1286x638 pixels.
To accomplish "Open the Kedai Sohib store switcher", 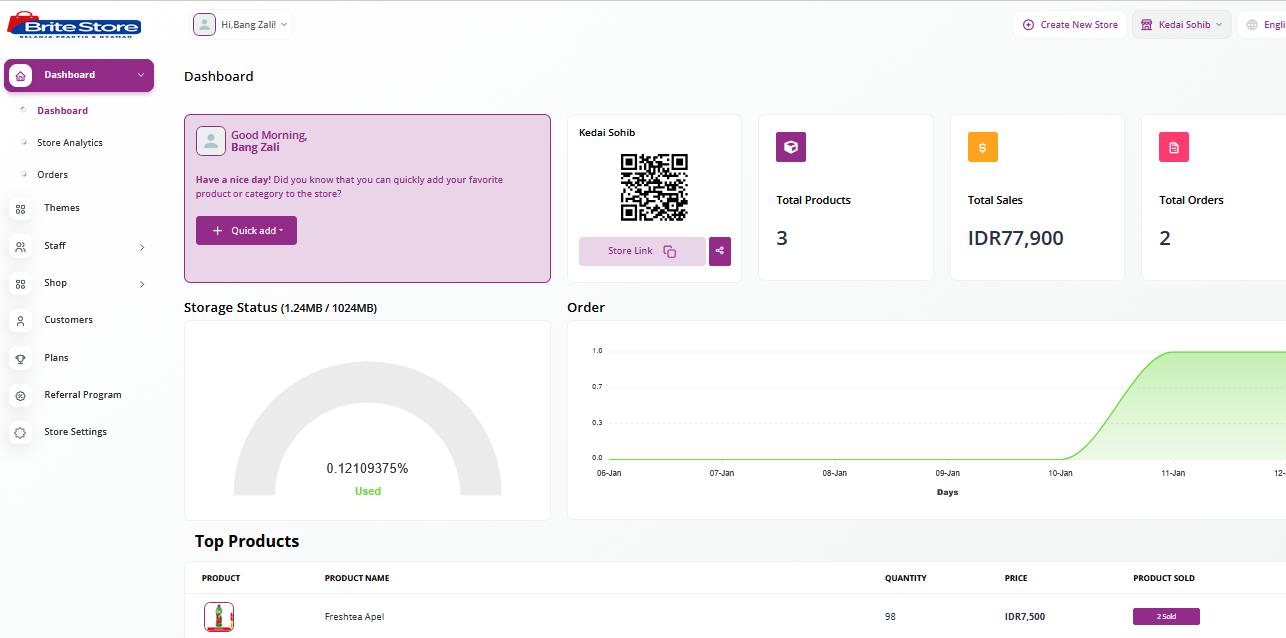I will [x=1181, y=25].
